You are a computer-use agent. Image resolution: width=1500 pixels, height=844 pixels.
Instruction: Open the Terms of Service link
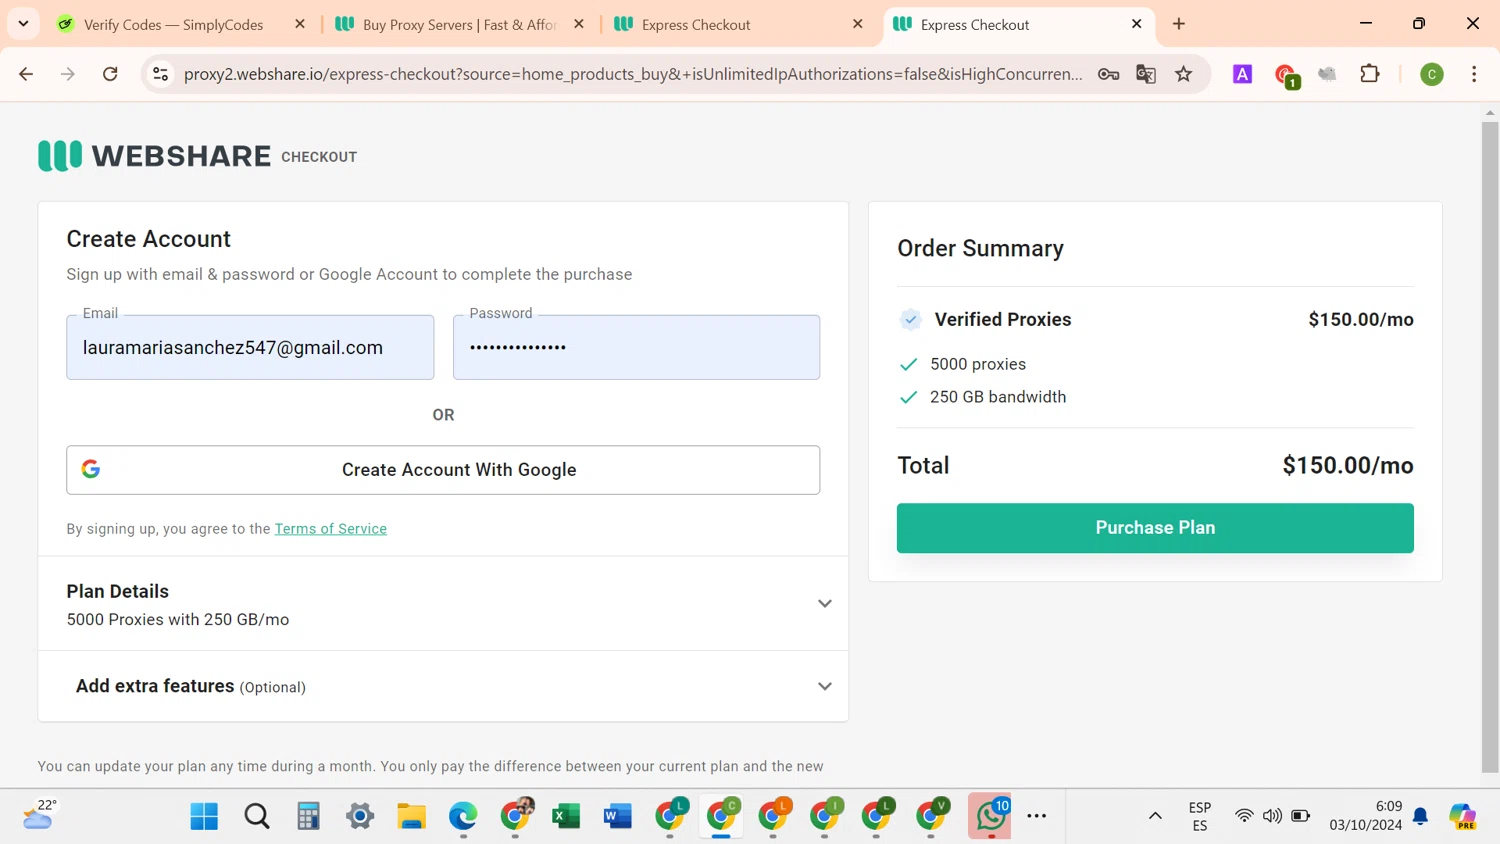click(x=331, y=529)
